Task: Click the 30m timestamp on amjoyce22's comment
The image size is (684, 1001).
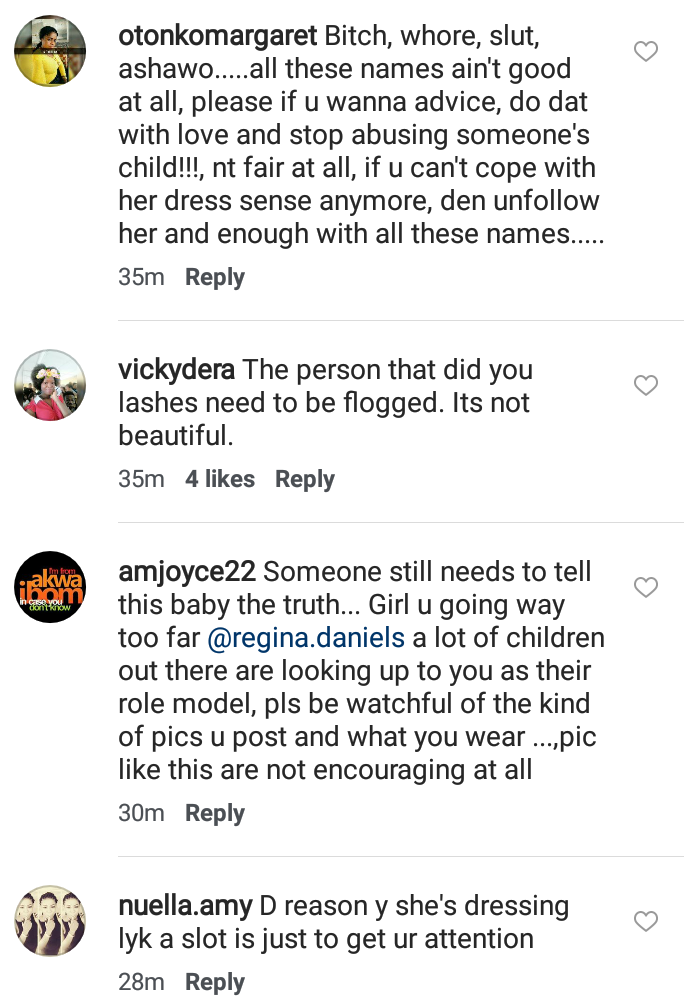Action: (141, 813)
